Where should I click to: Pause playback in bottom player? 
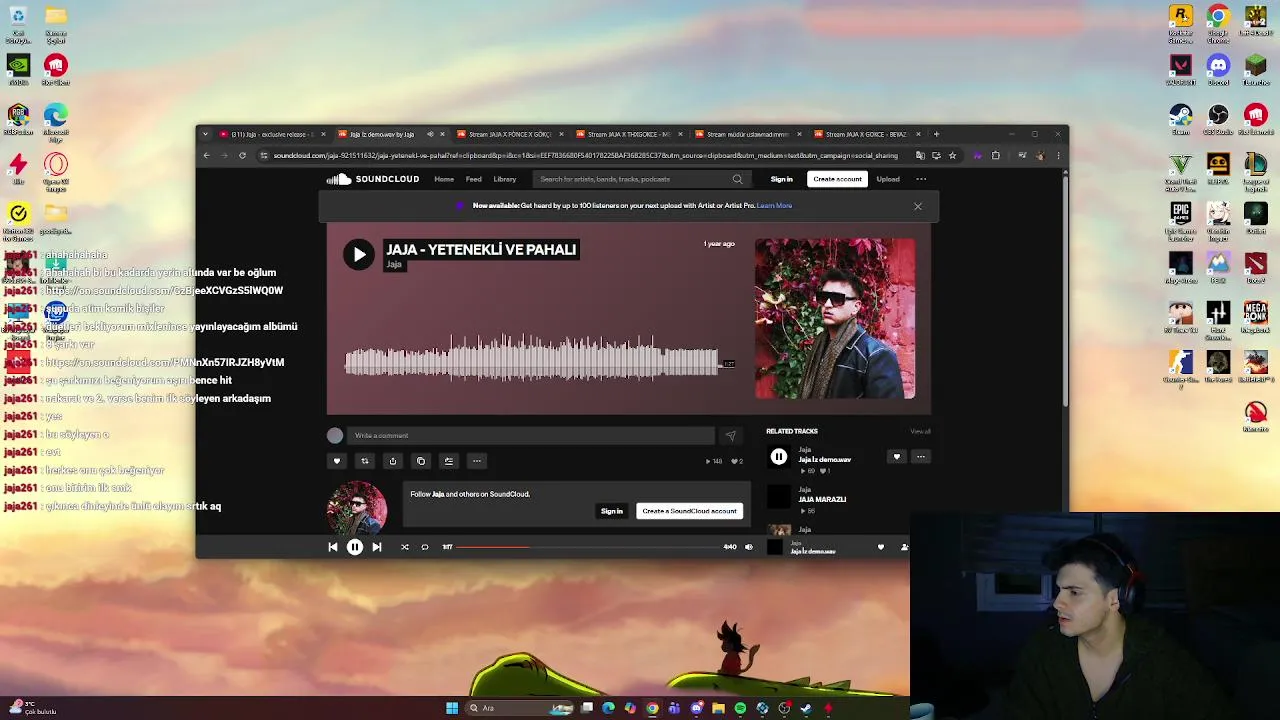[354, 547]
